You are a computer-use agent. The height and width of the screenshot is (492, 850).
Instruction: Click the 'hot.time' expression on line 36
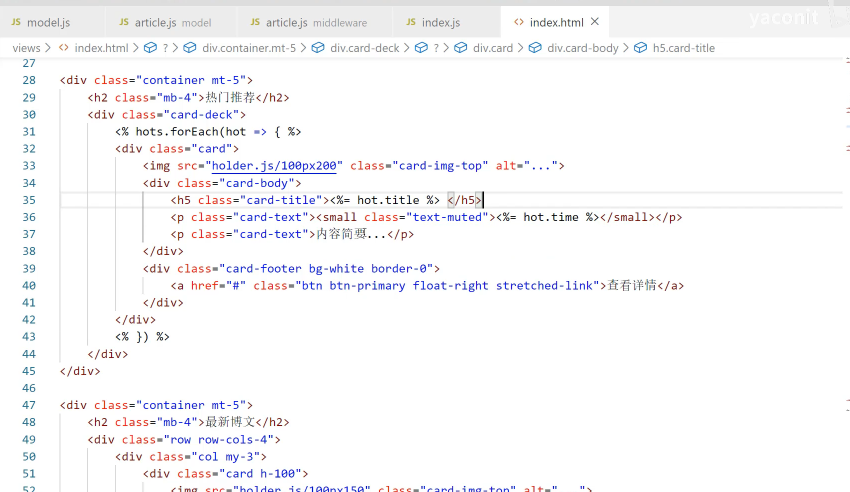pos(551,217)
